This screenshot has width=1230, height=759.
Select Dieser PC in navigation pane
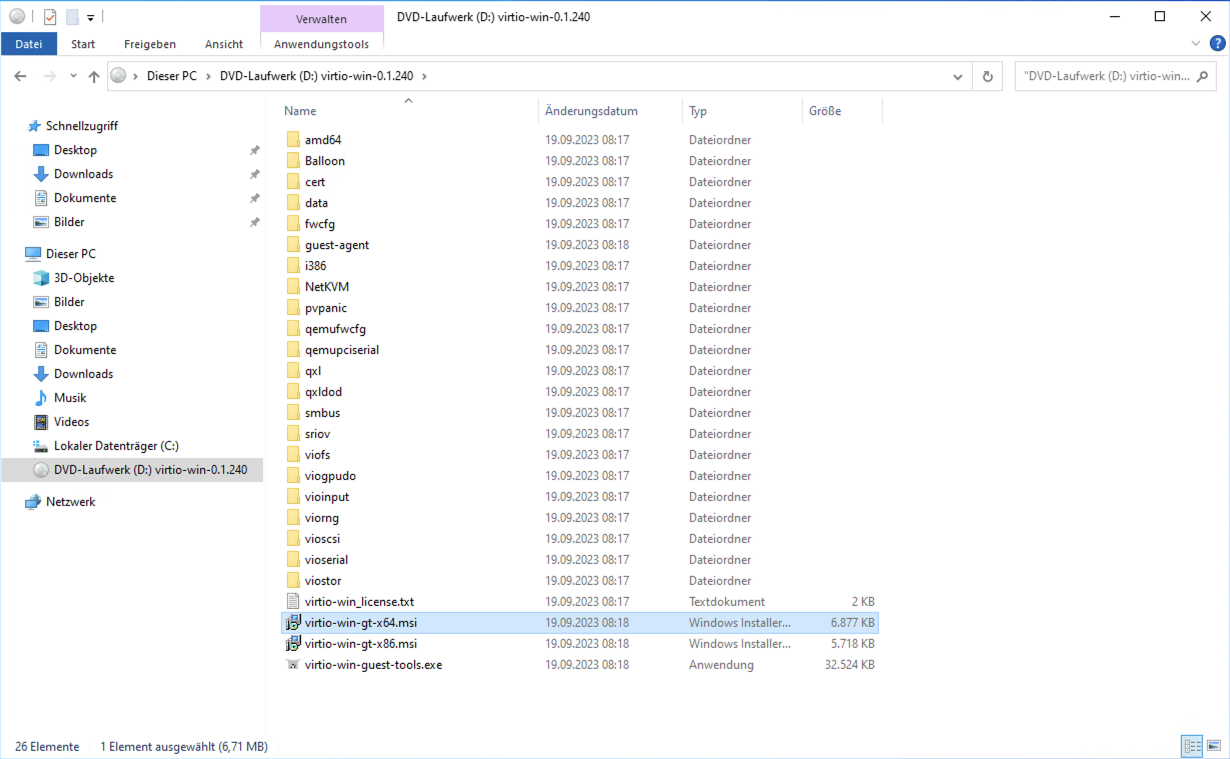tap(71, 254)
